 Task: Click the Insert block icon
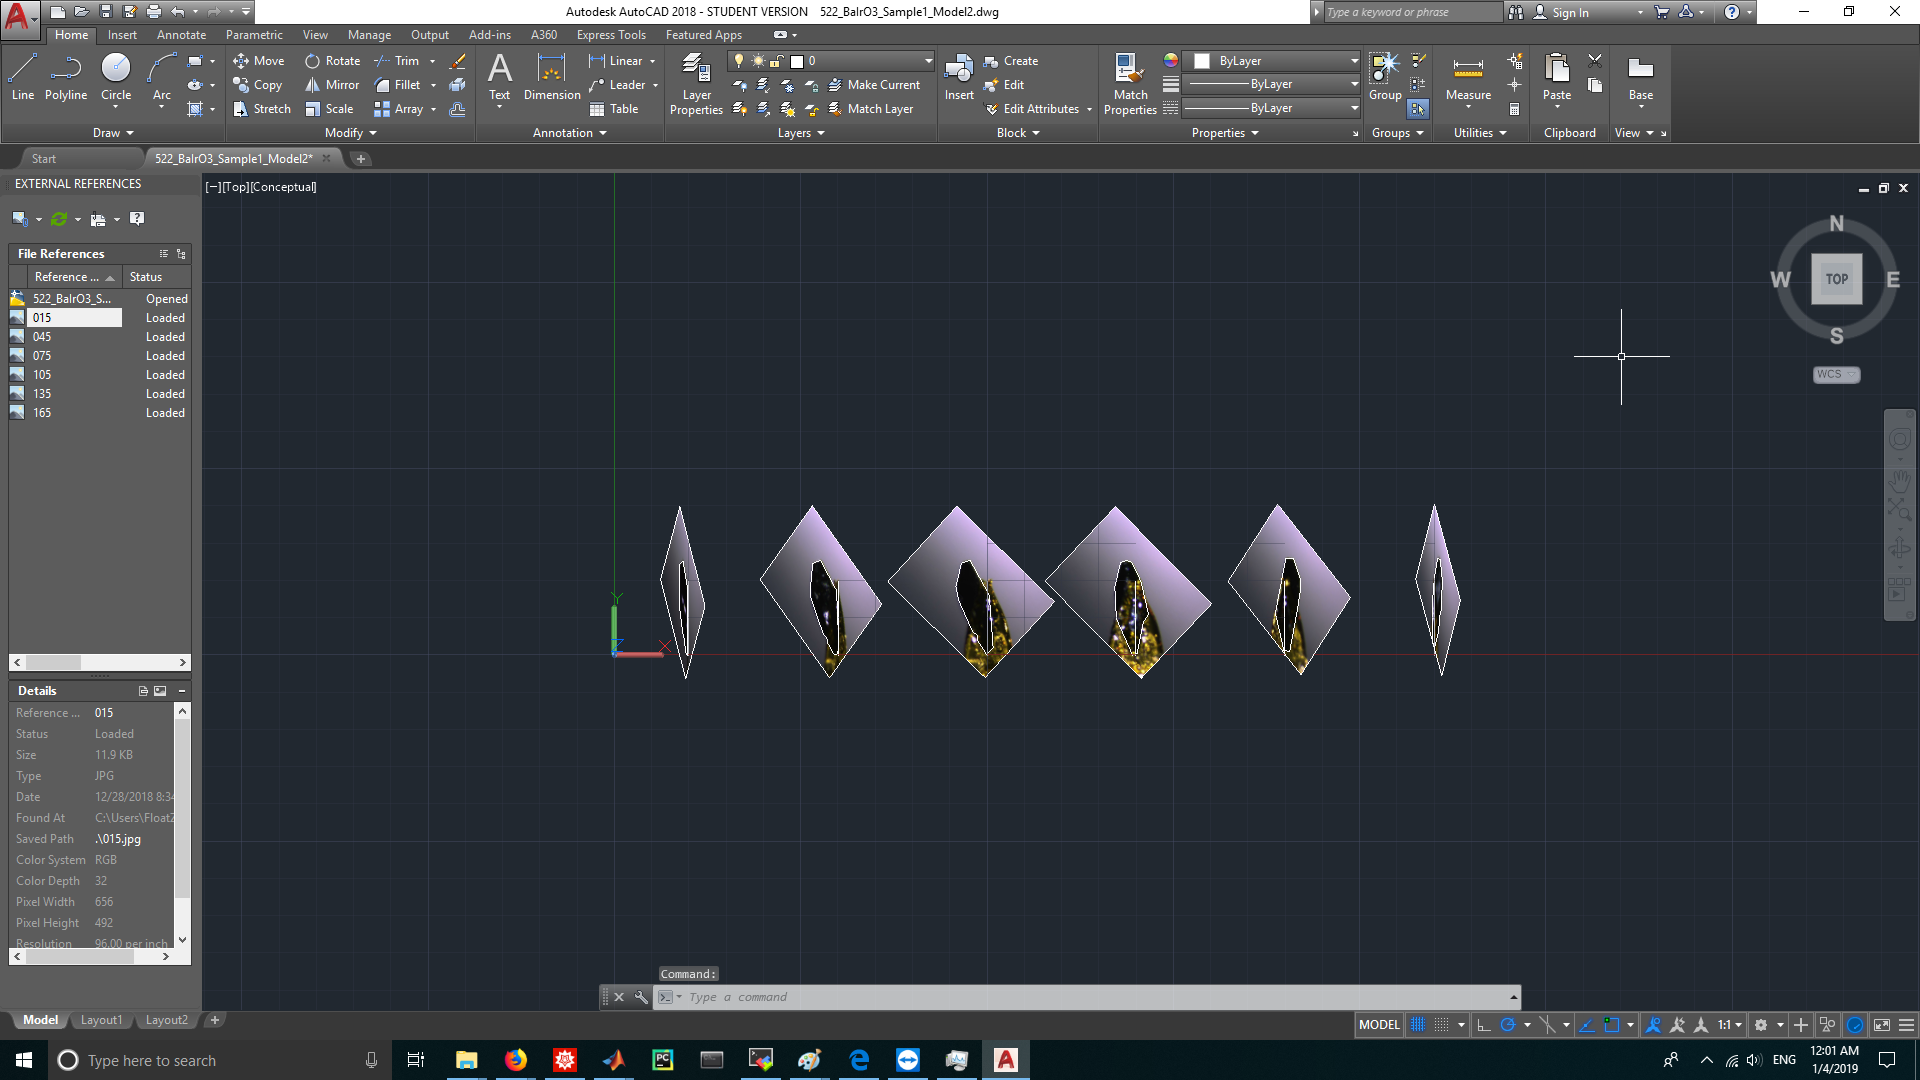[958, 78]
